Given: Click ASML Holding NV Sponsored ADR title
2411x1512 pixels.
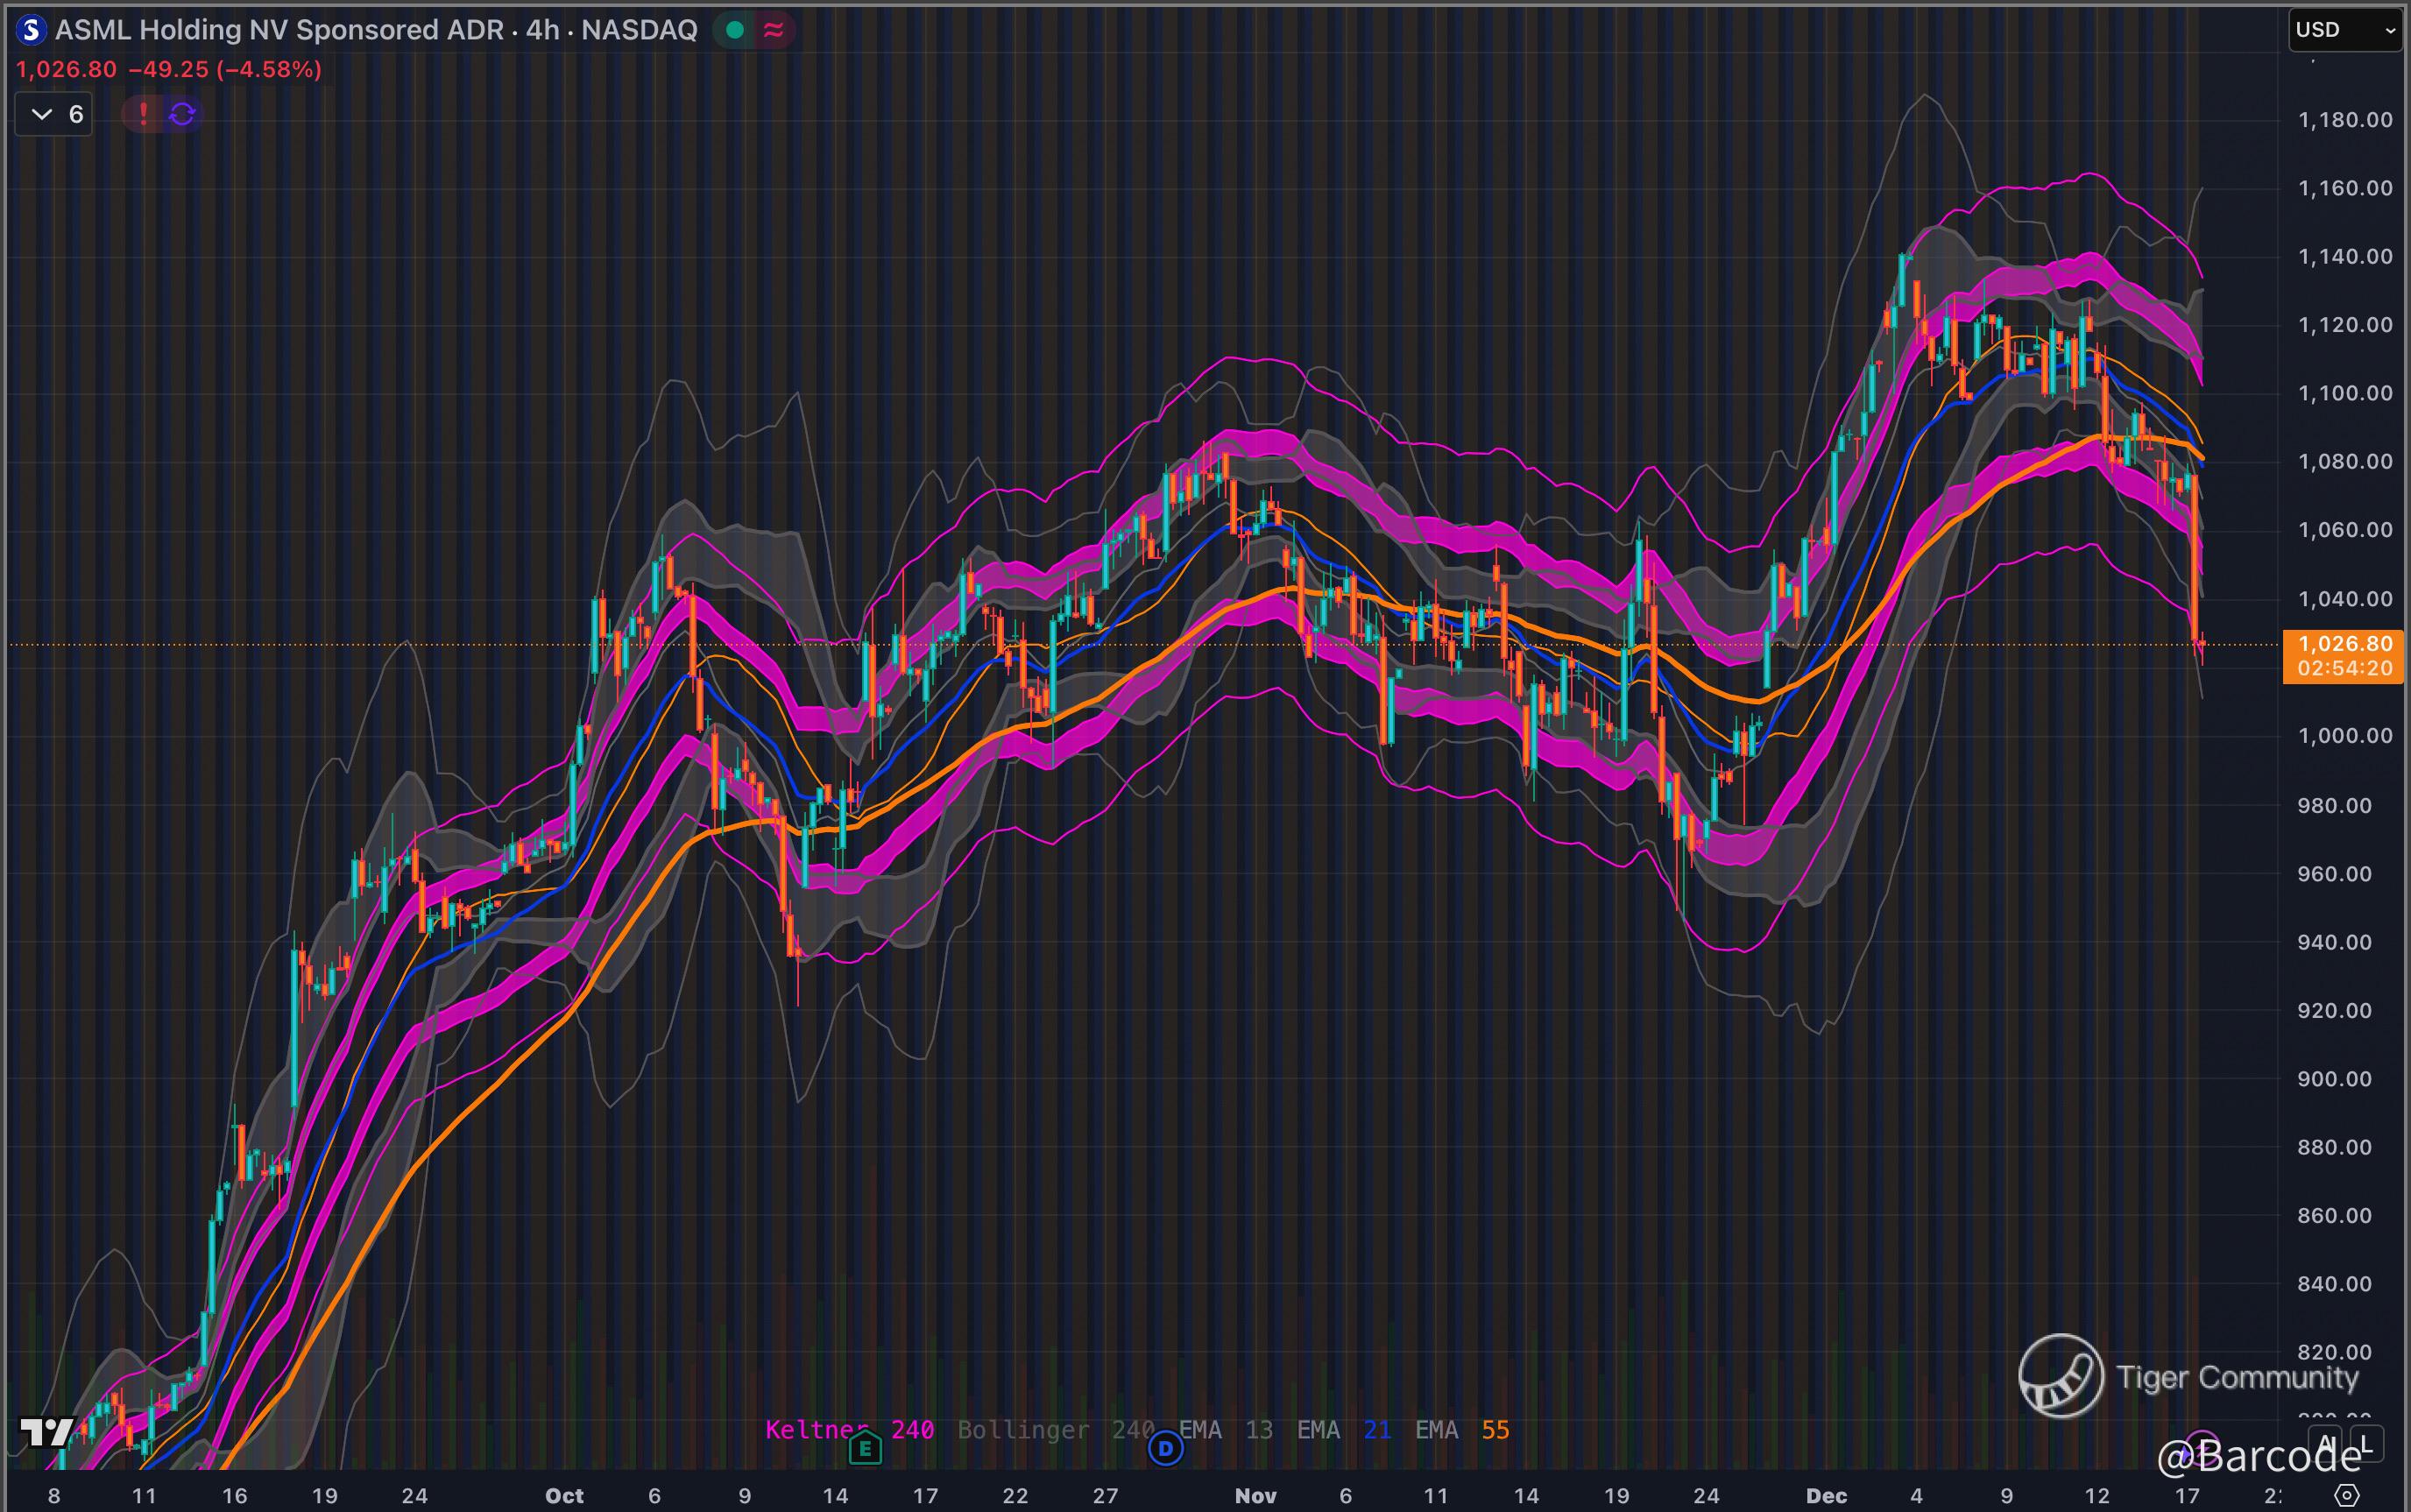Looking at the screenshot, I should (x=279, y=30).
